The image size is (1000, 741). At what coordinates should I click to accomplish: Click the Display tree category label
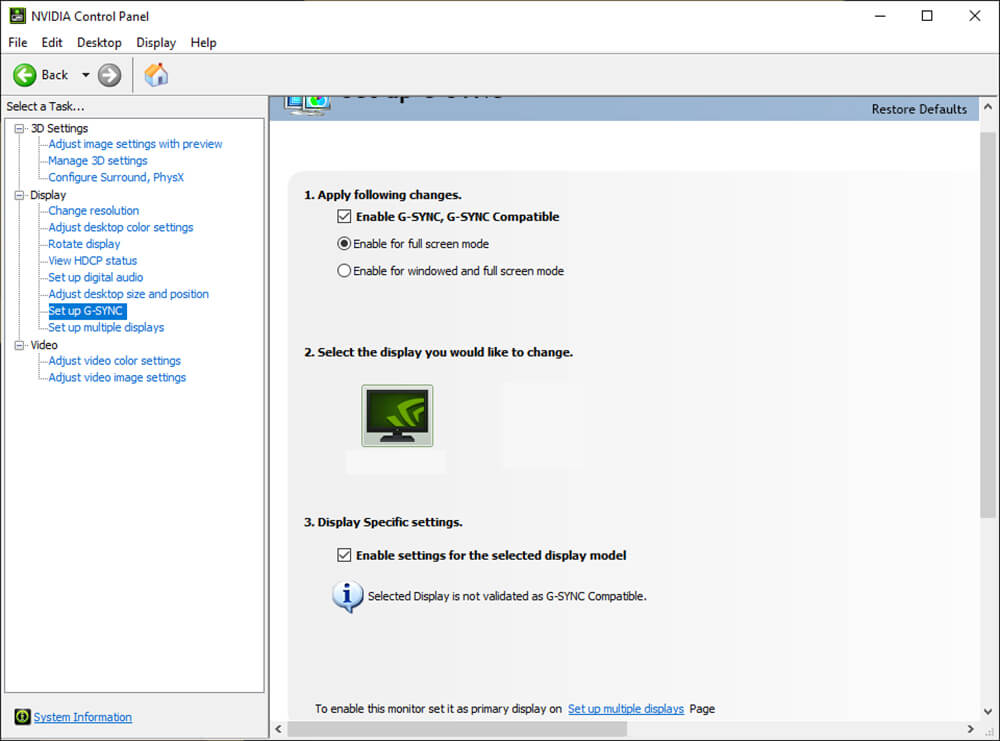click(48, 195)
